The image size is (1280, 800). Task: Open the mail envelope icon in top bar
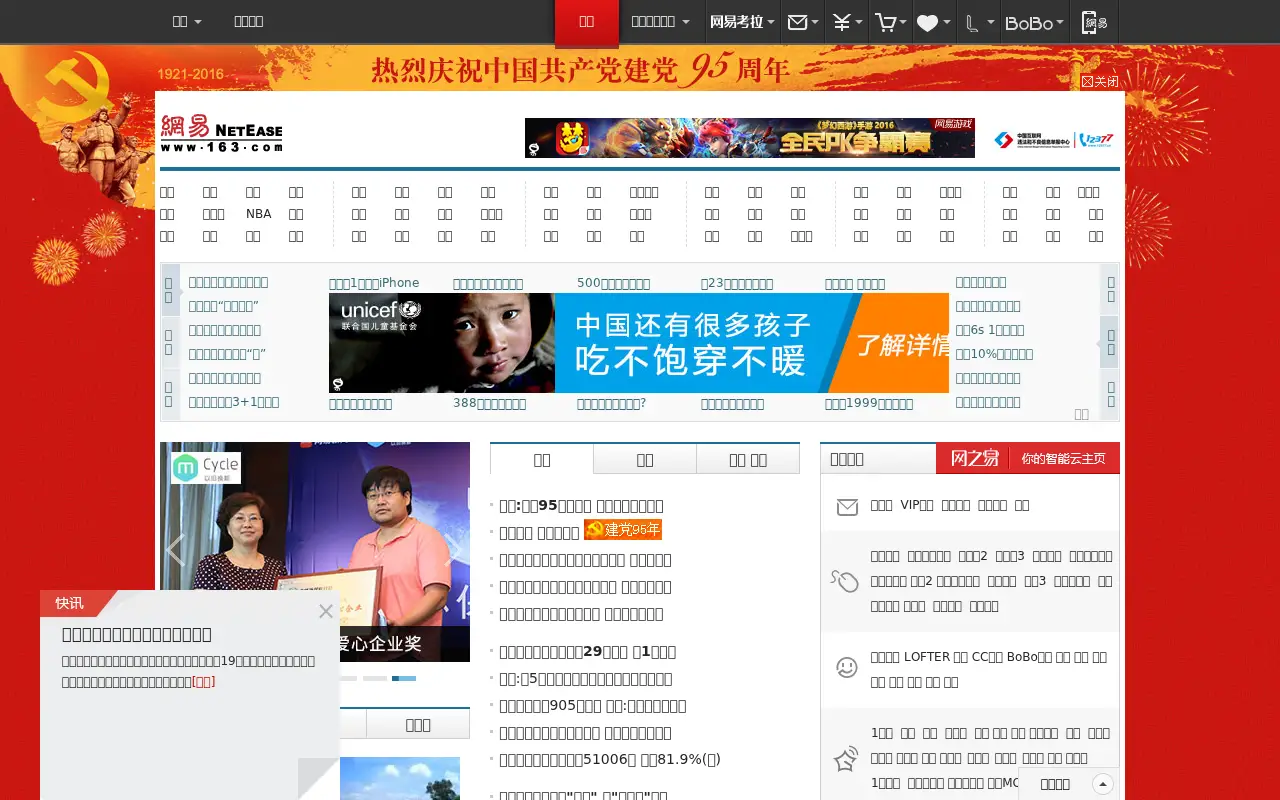pos(797,22)
